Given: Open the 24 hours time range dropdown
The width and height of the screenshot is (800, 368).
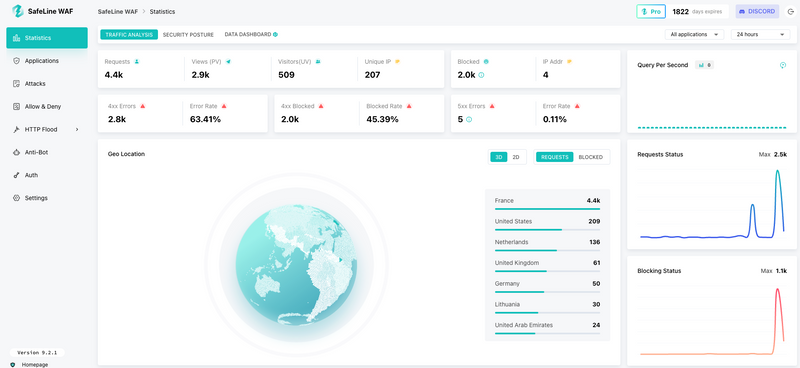Looking at the screenshot, I should tap(760, 35).
